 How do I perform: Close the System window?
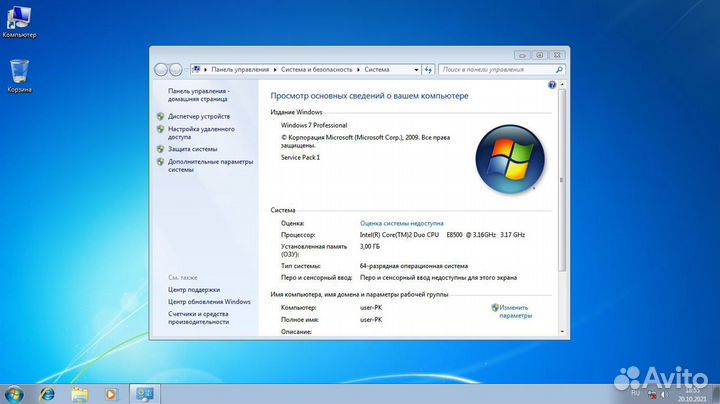557,55
